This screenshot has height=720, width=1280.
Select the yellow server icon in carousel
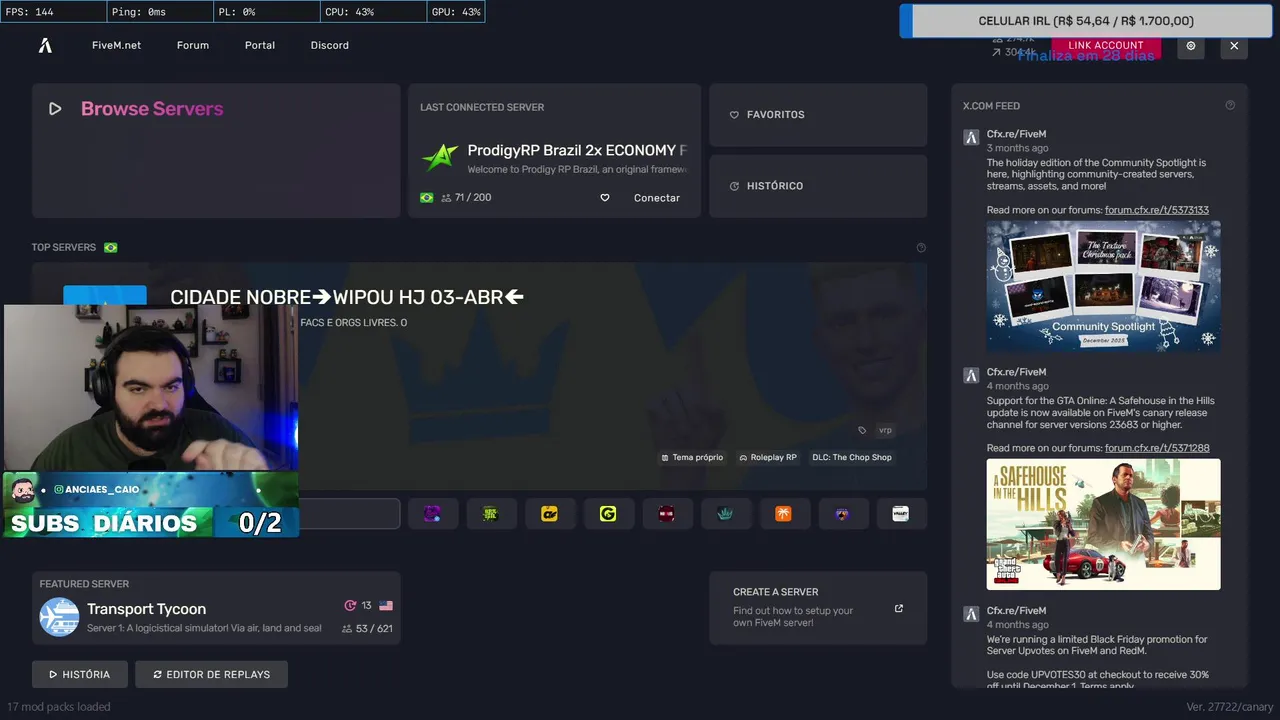(549, 514)
